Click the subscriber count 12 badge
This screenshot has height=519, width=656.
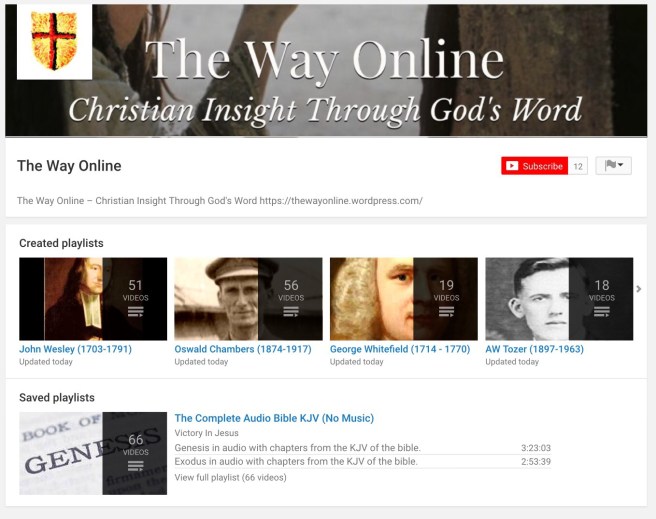click(578, 166)
